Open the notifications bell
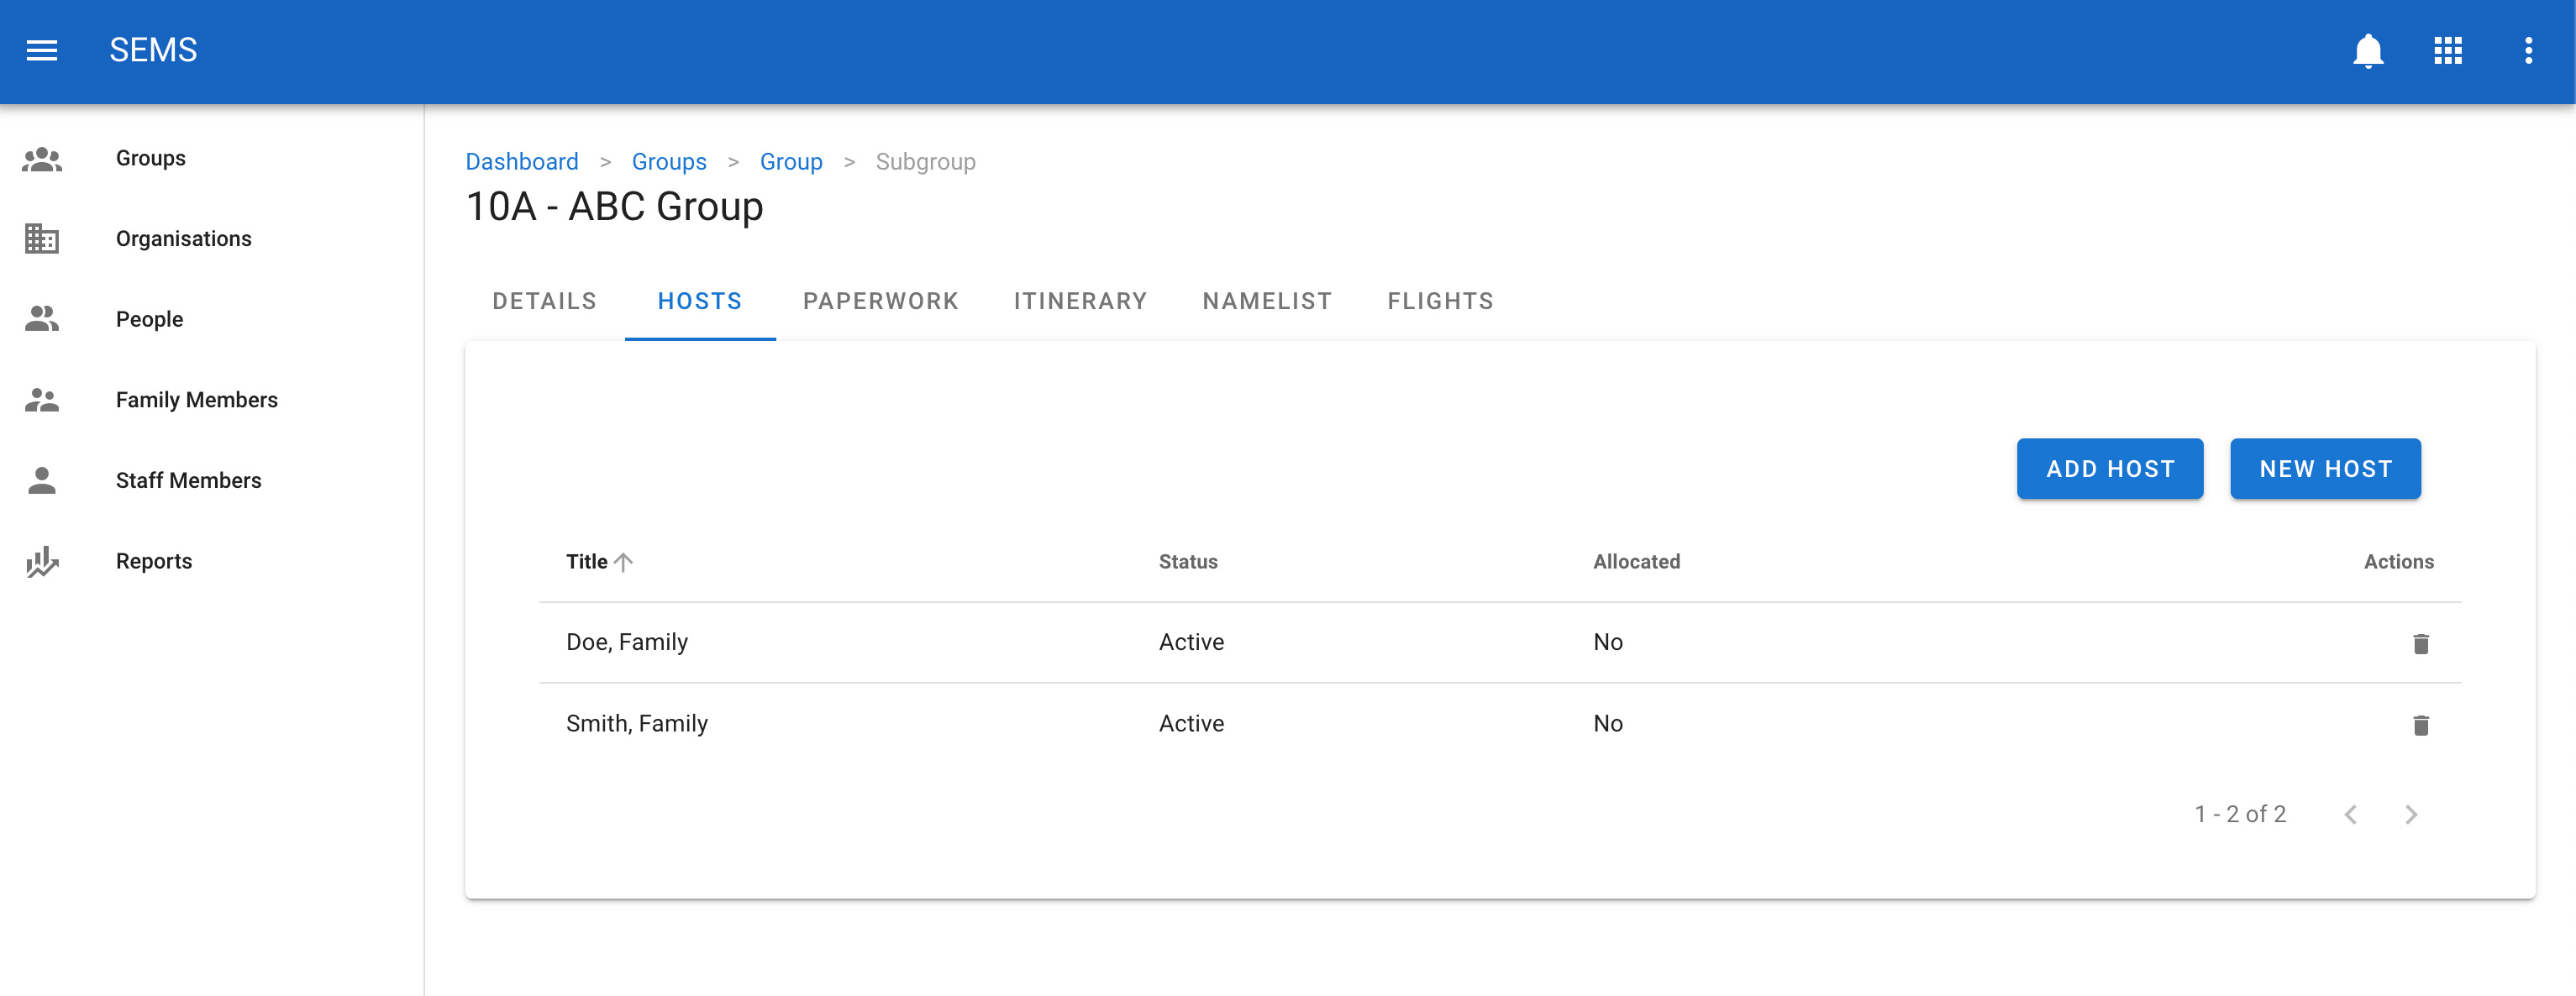Screen dimensions: 2576x996 click(x=2367, y=50)
